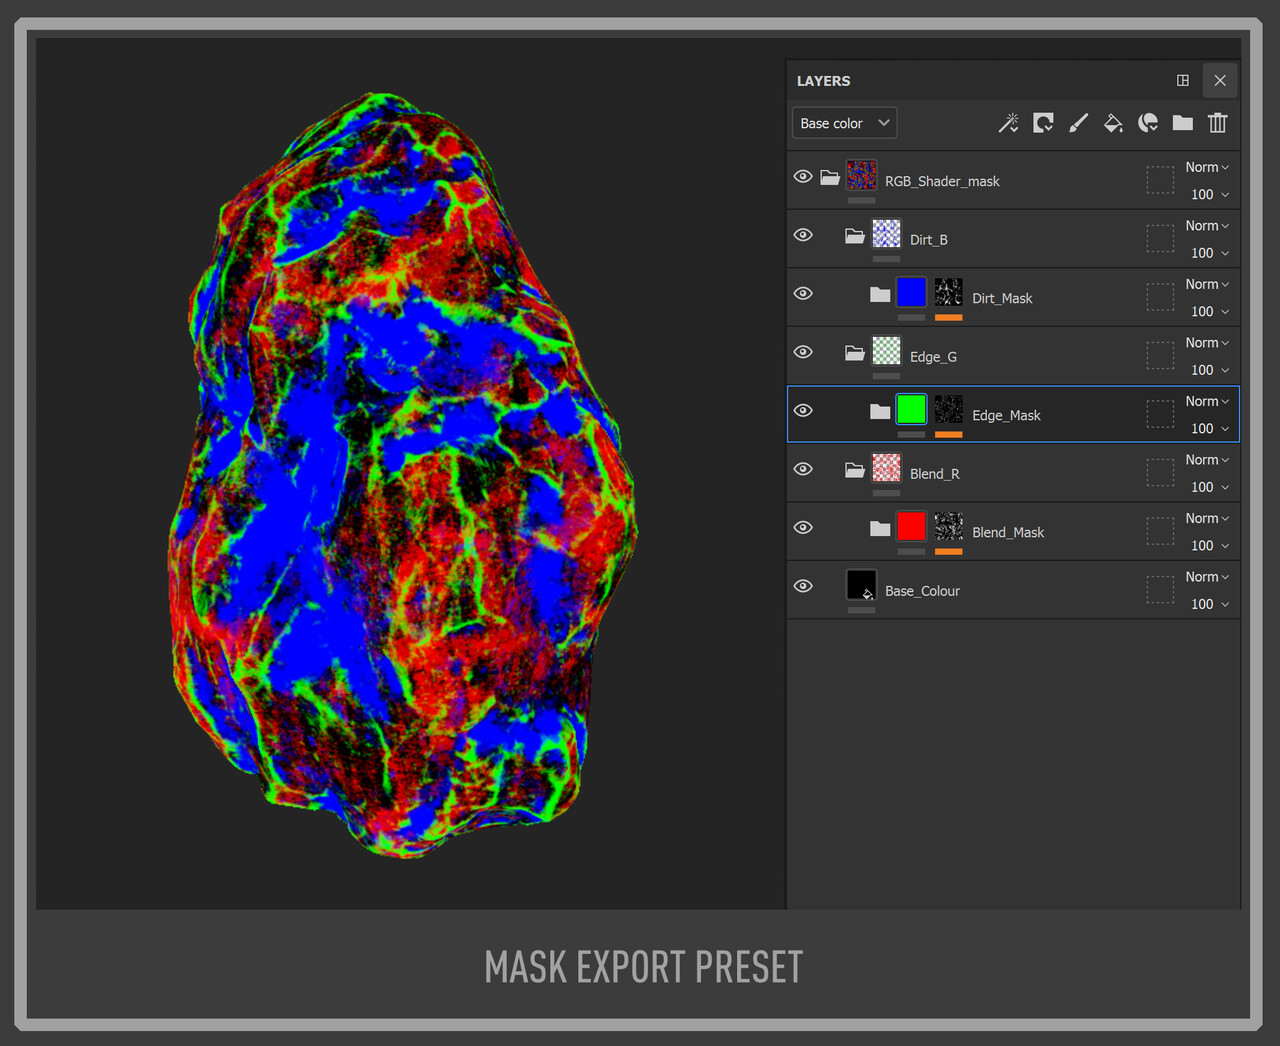The image size is (1280, 1046).
Task: Select the Blend_Mask layer name
Action: point(1008,533)
